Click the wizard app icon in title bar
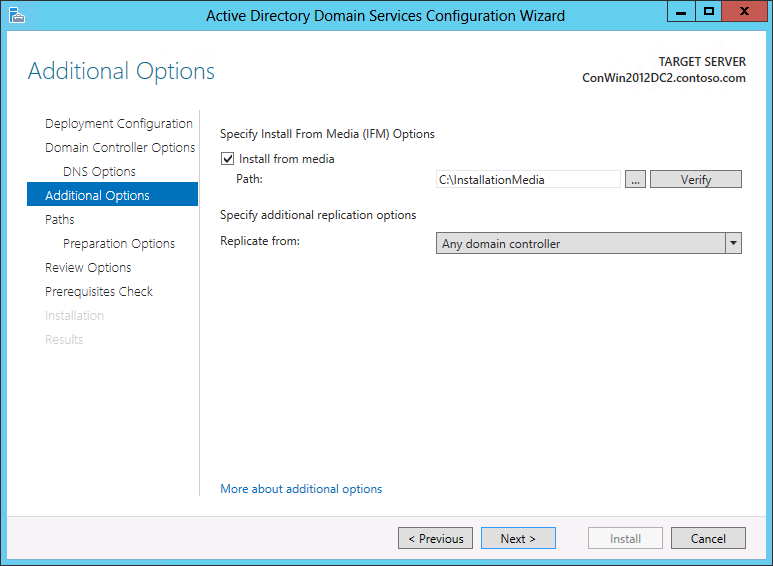 [x=17, y=16]
